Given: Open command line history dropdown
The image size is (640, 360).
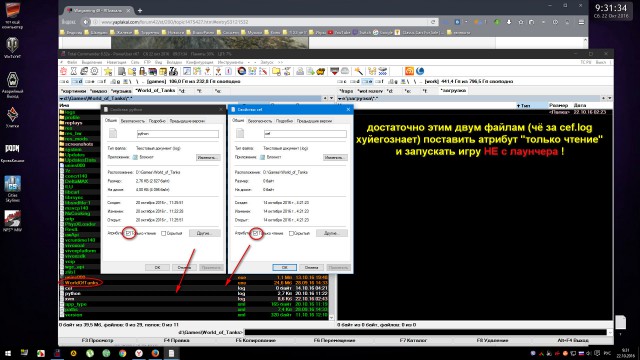Looking at the screenshot, I should tap(610, 332).
